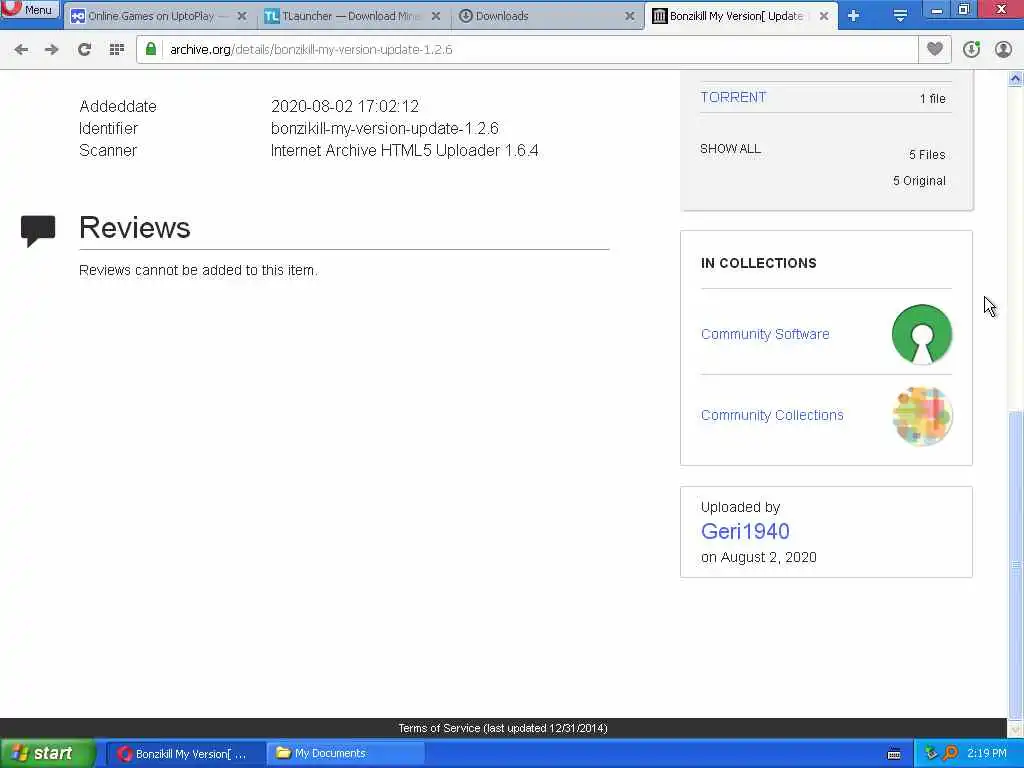Screen dimensions: 1024x768
Task: Open uploader profile Geri1940
Action: (x=745, y=532)
